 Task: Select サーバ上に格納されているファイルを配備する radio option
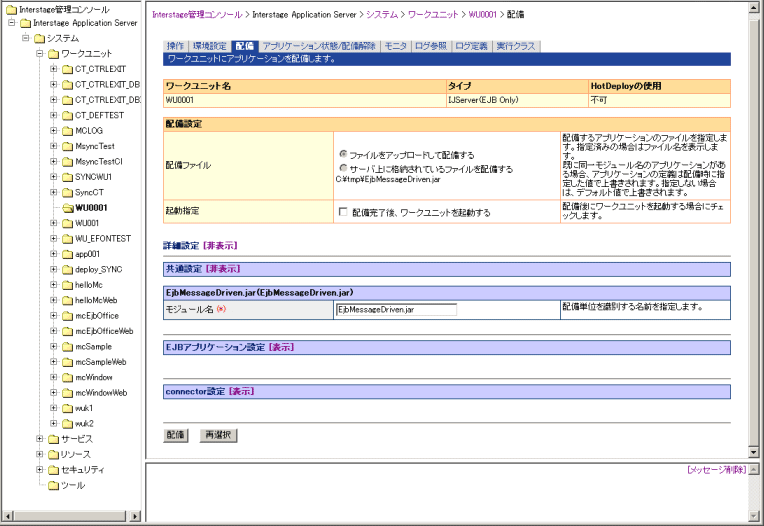(343, 168)
